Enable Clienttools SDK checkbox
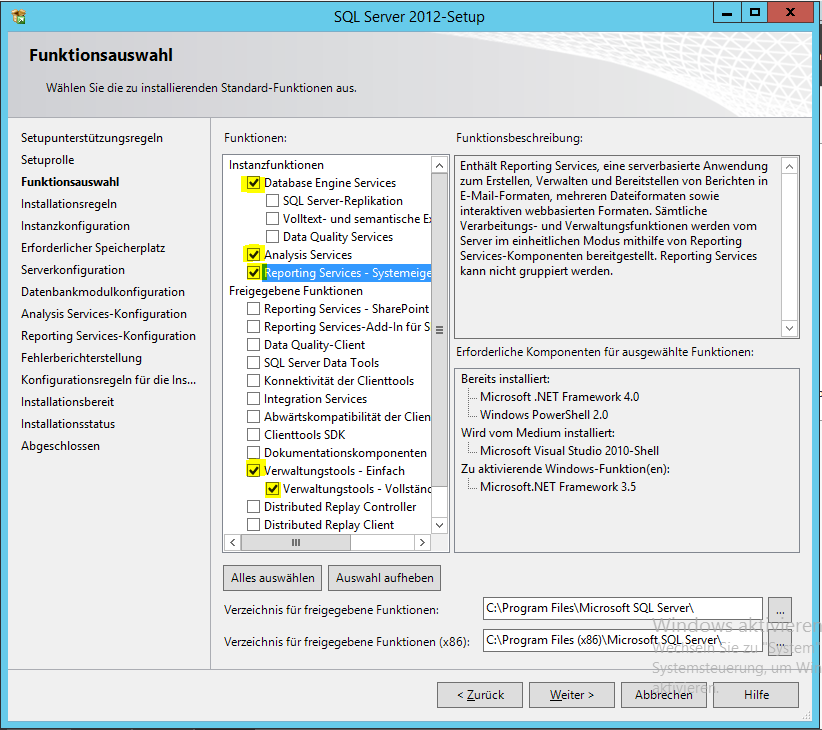 254,434
